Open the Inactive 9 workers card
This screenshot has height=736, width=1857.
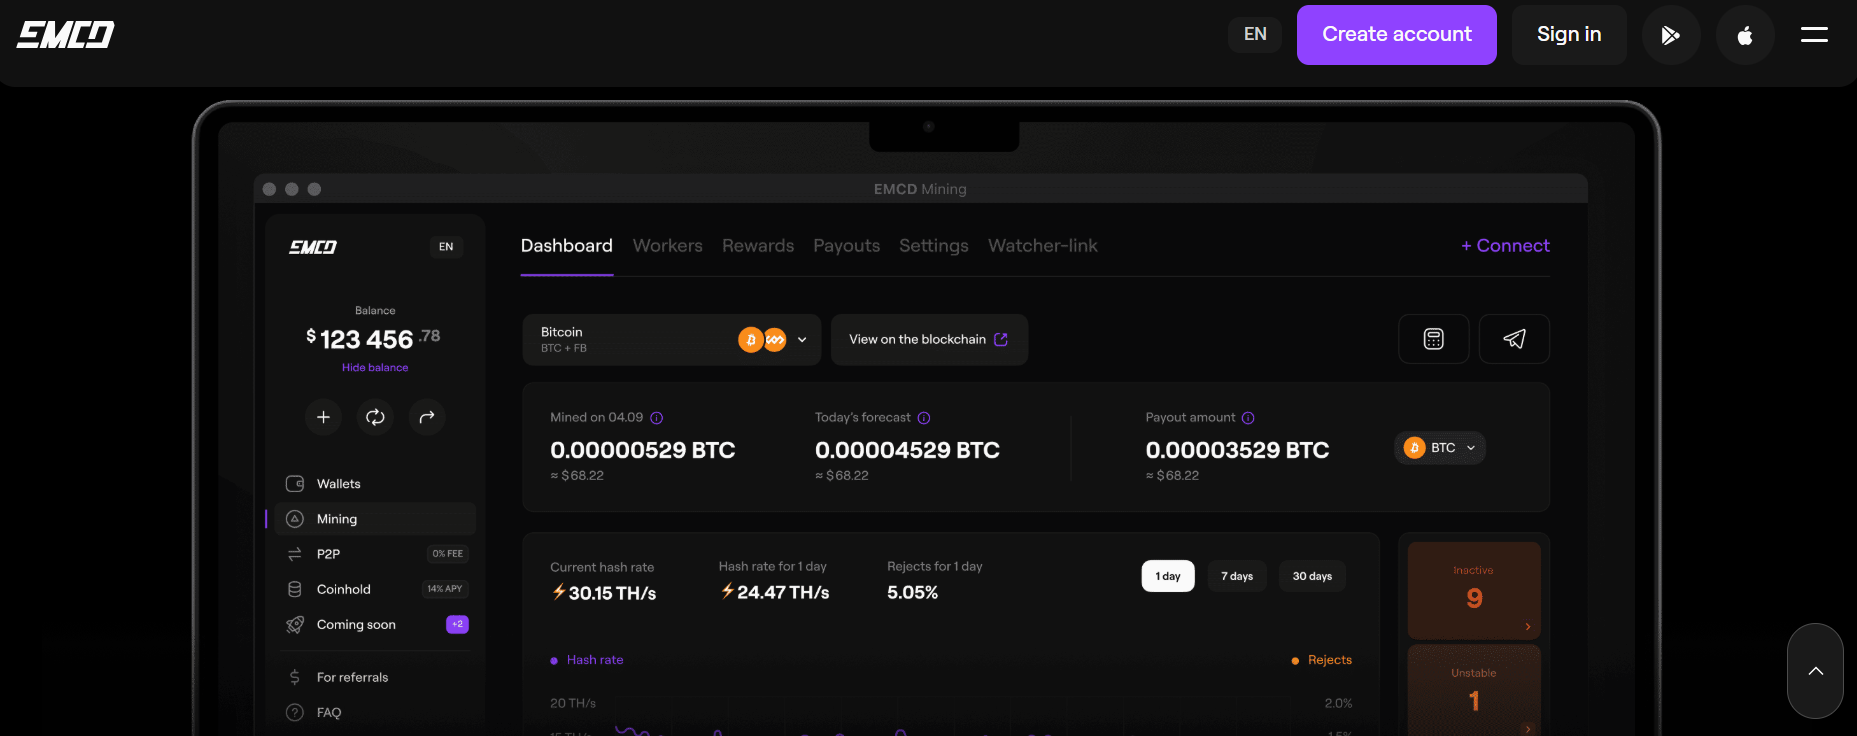(x=1474, y=590)
